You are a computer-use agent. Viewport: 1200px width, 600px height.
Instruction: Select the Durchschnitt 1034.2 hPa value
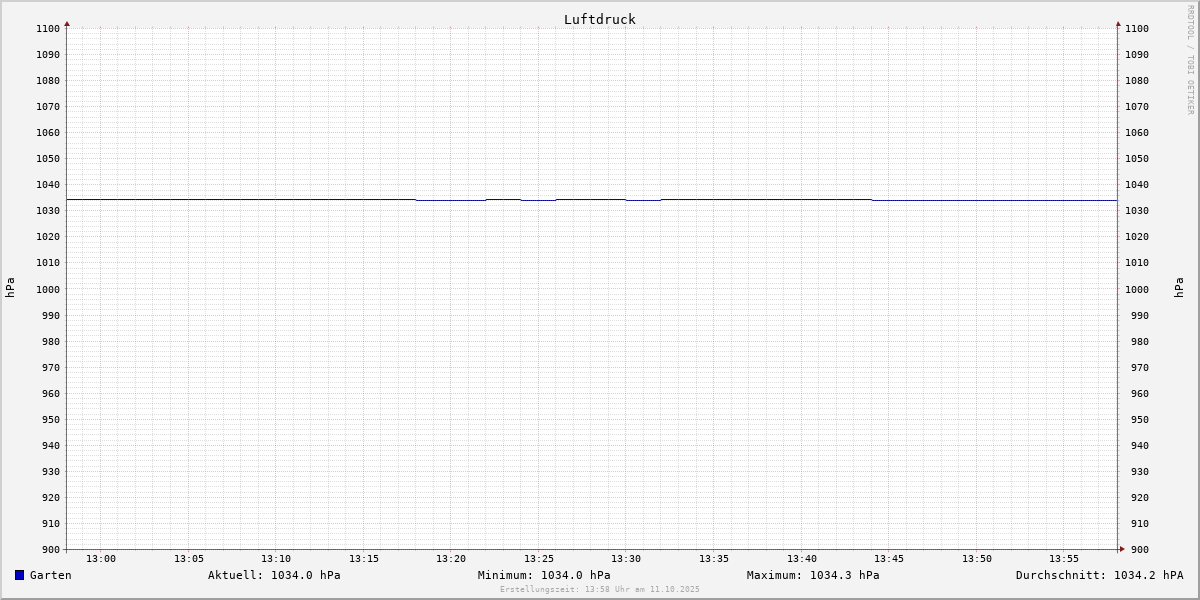pyautogui.click(x=1099, y=575)
